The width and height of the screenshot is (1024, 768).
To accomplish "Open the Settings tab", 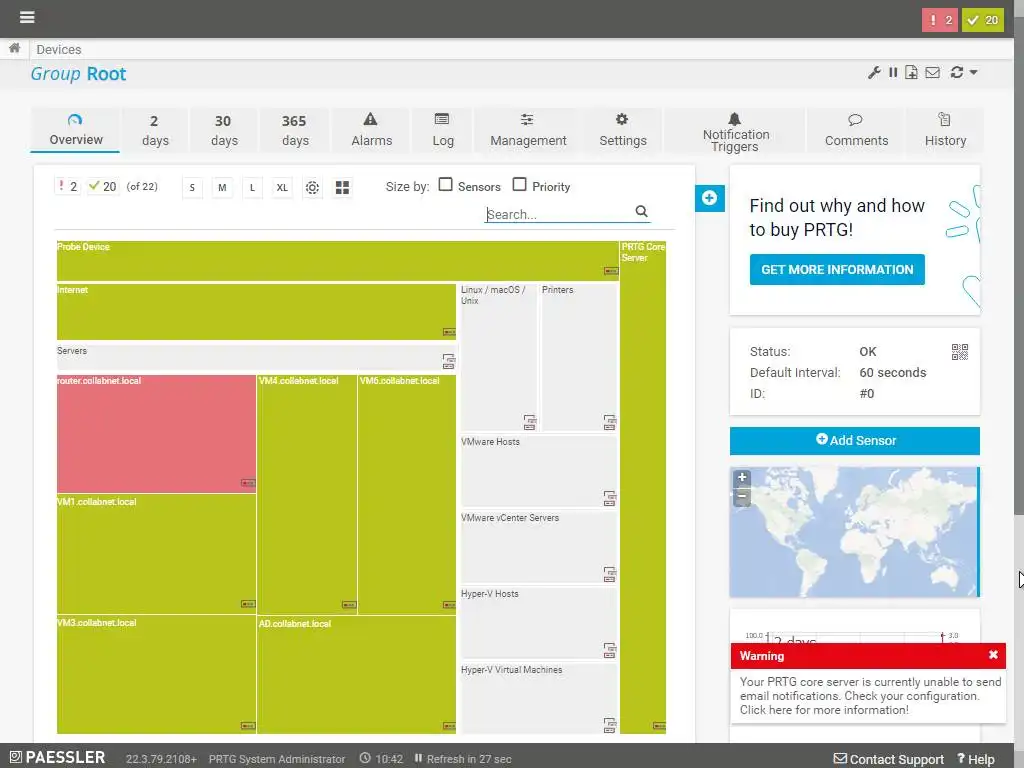I will click(622, 130).
